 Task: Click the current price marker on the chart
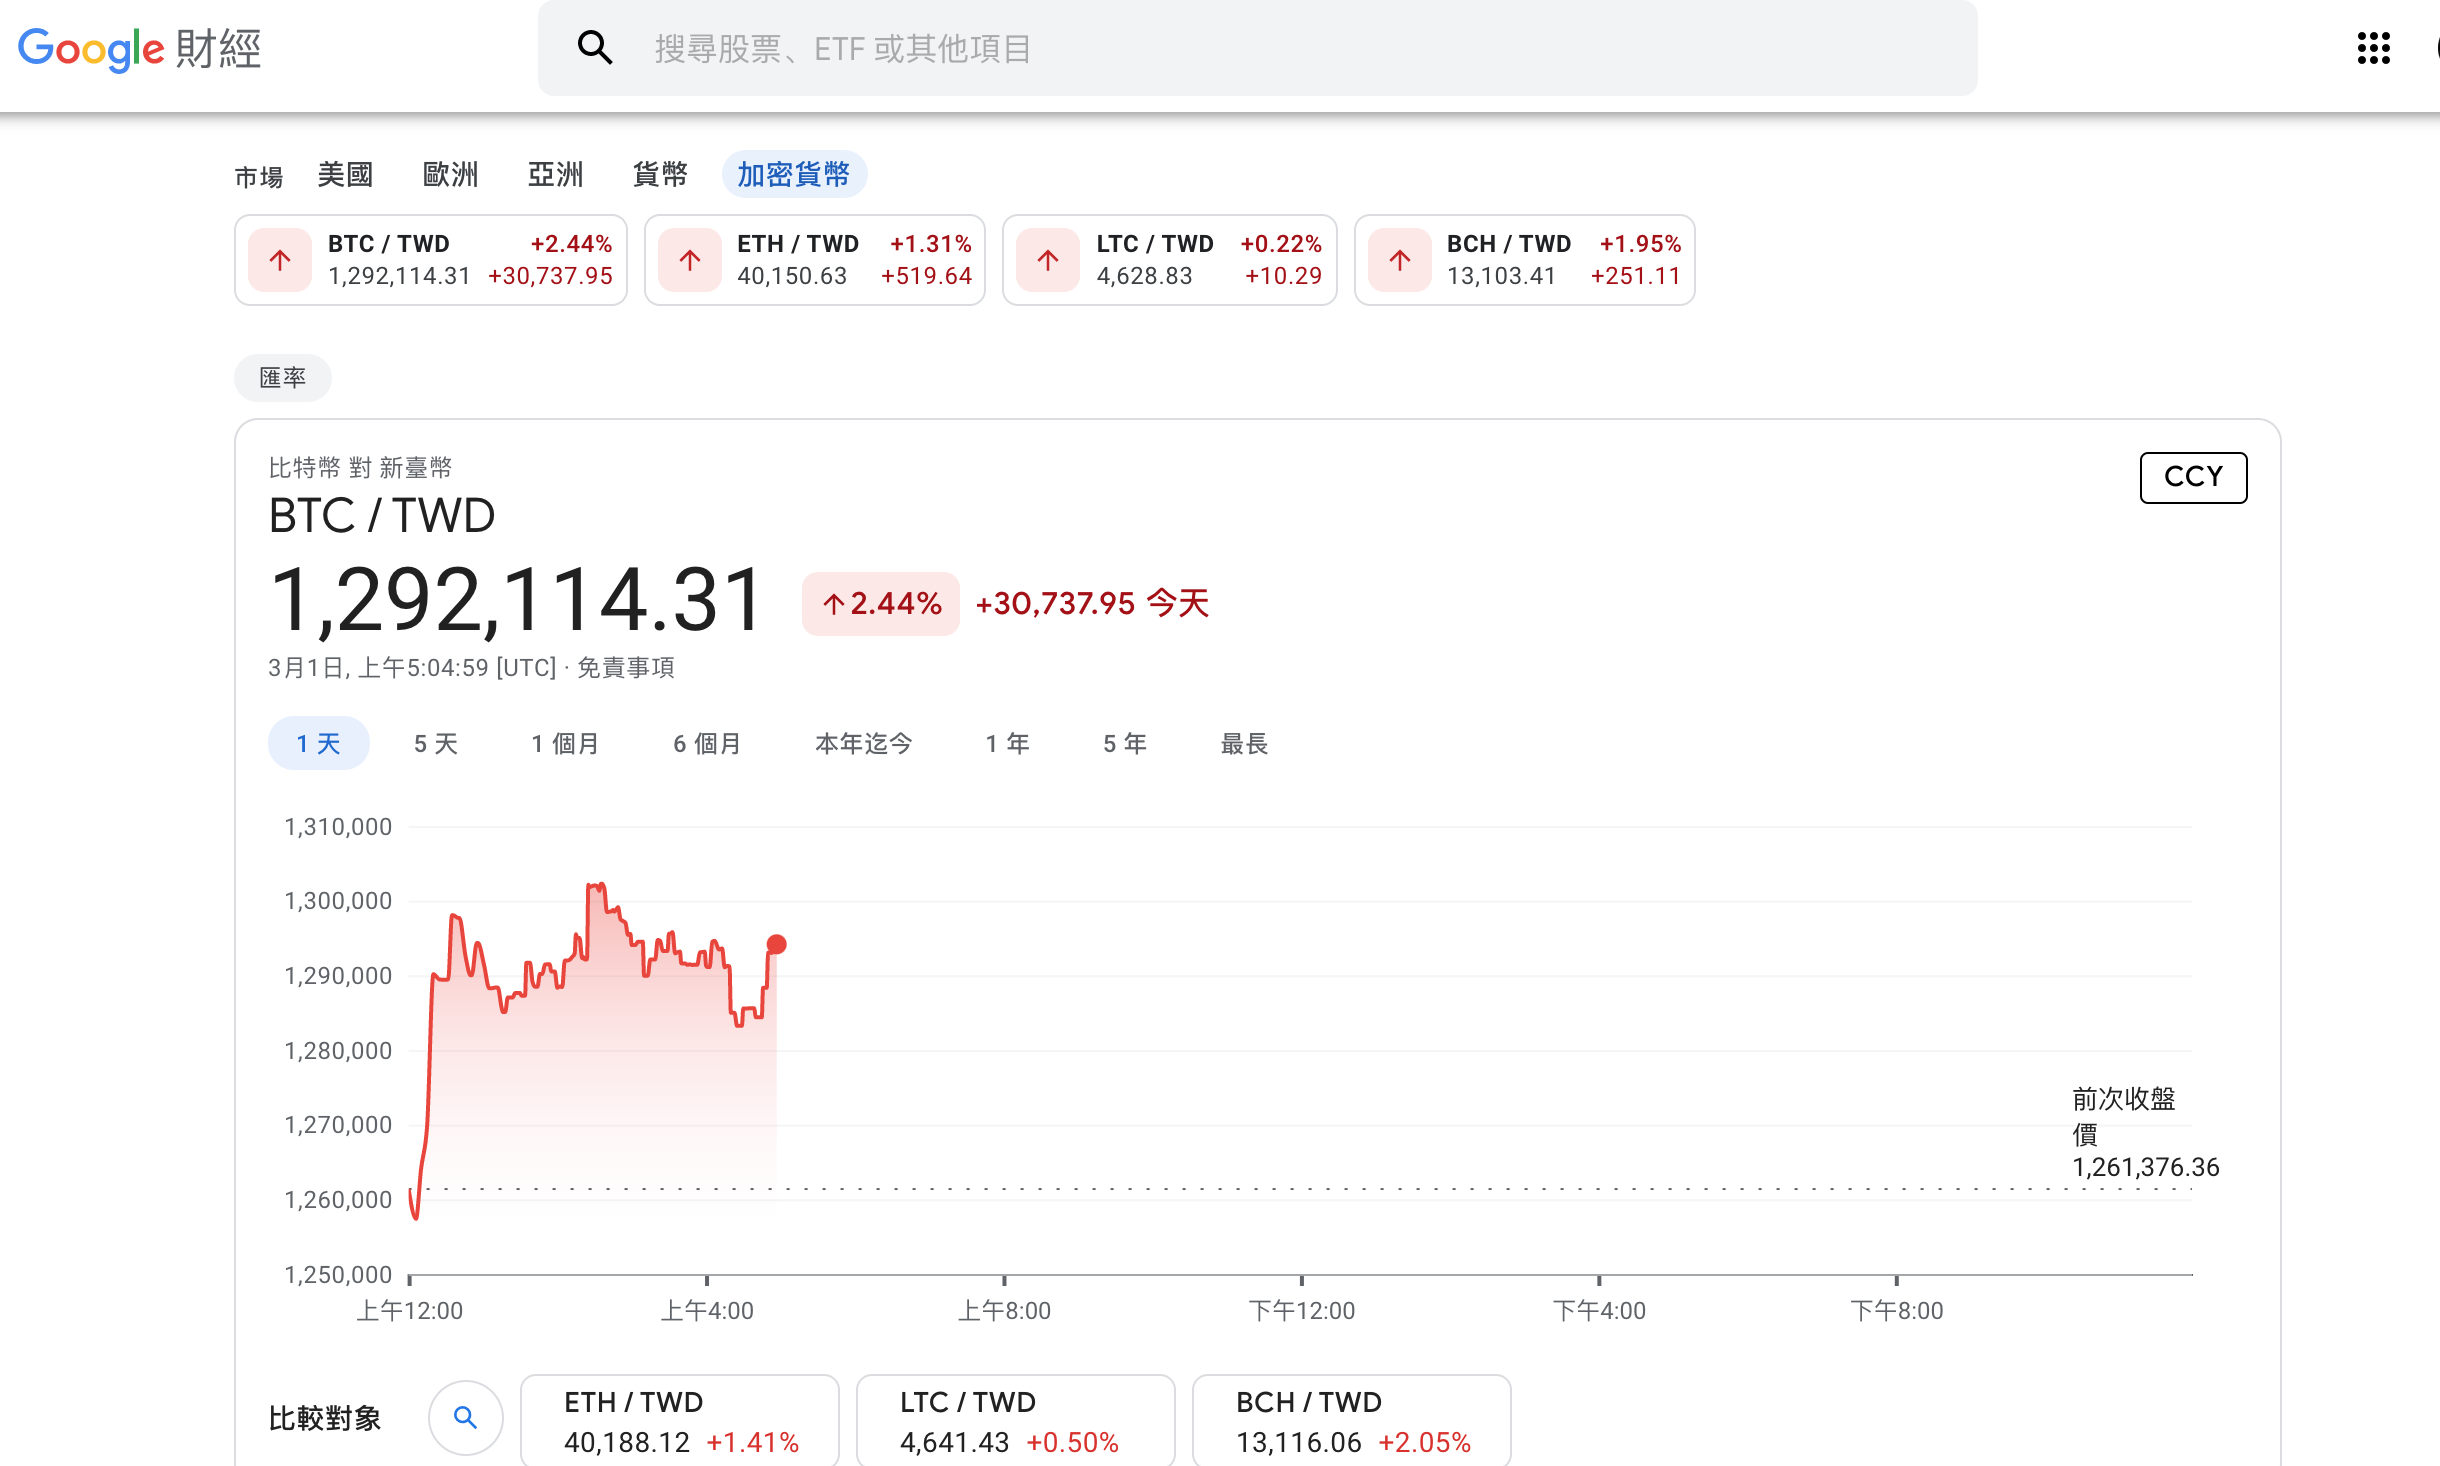(776, 943)
